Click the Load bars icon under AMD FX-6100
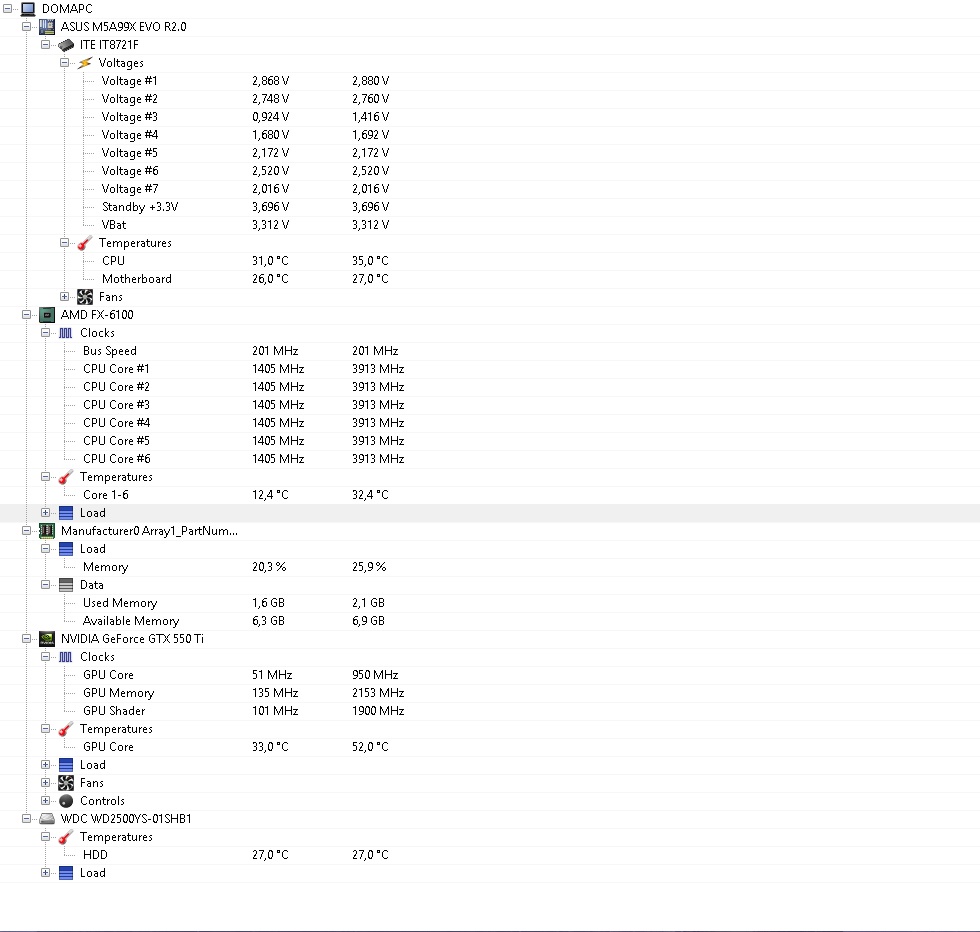 pos(66,513)
